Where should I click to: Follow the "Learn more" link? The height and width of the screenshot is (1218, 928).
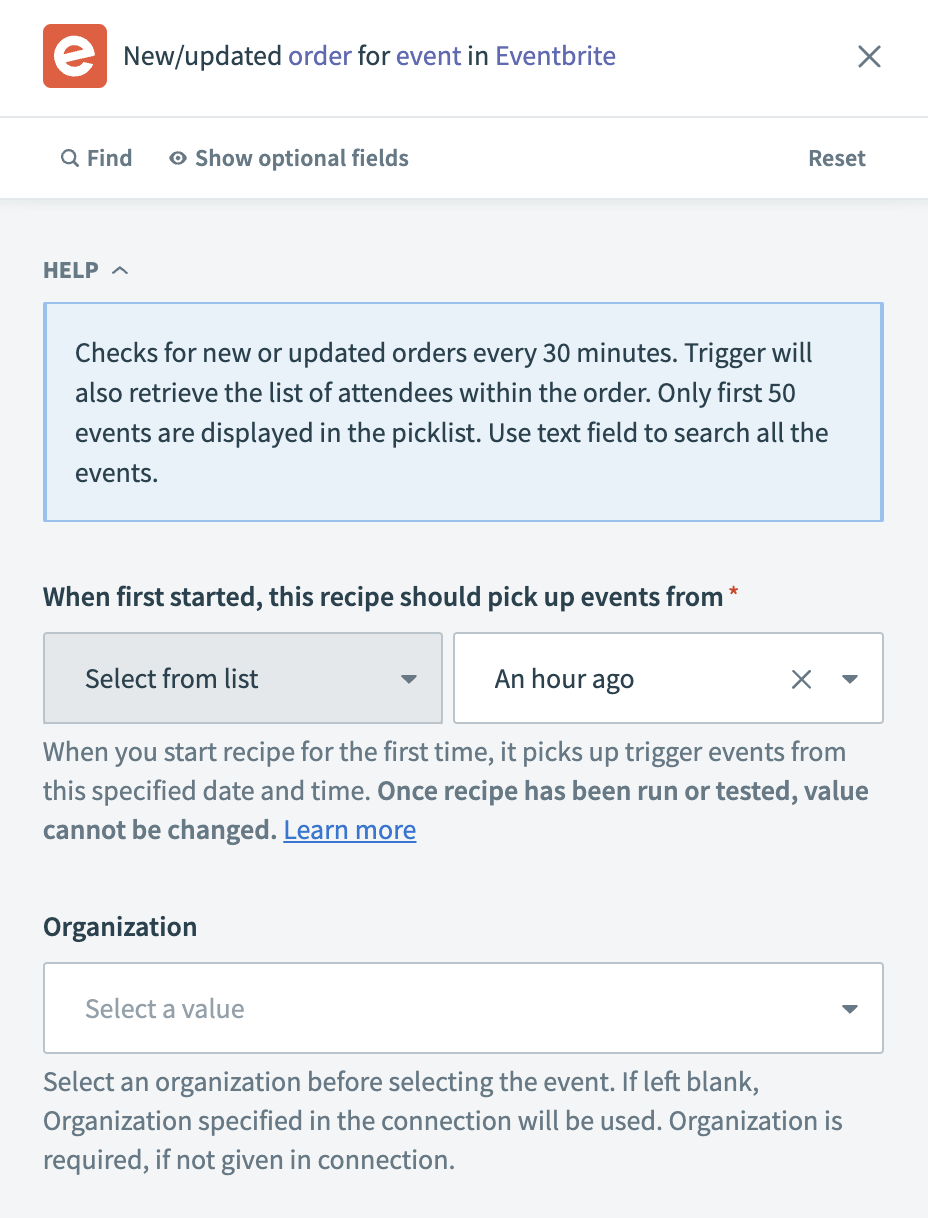pyautogui.click(x=349, y=829)
